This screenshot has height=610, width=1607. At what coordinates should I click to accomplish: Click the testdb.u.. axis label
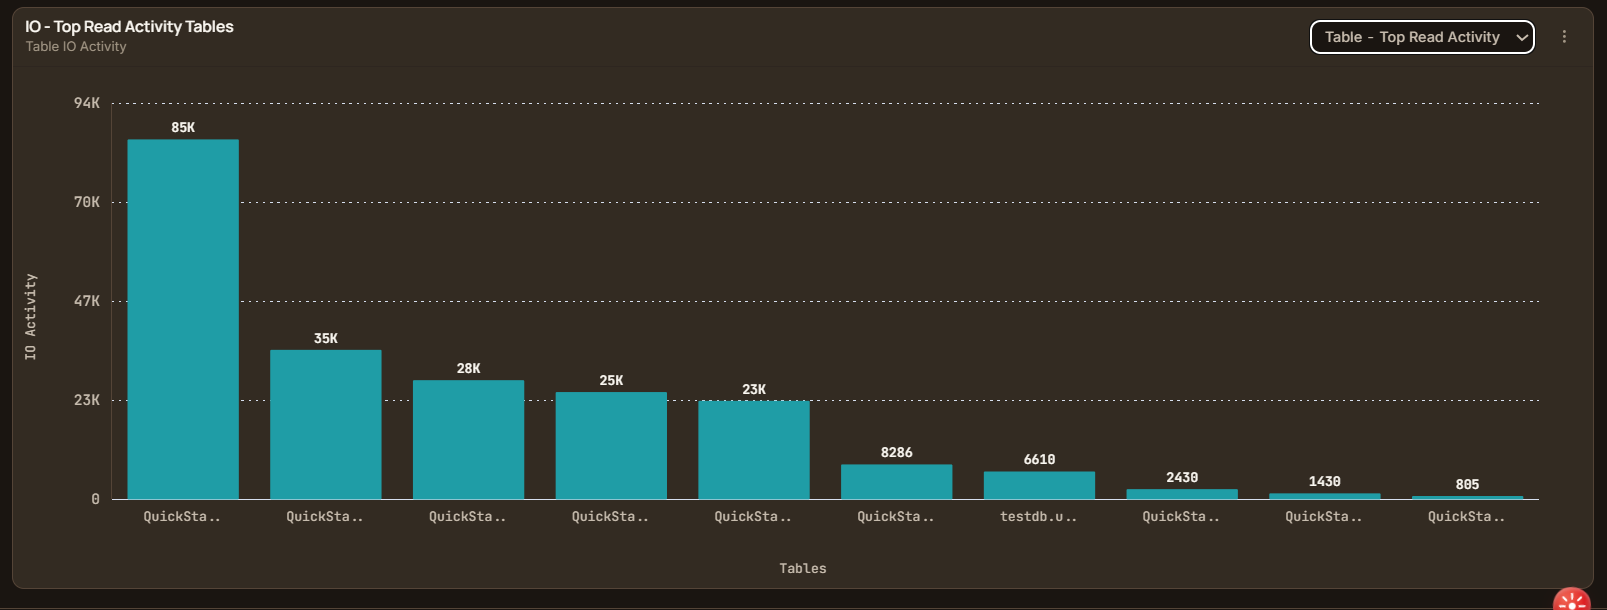[x=1039, y=517]
